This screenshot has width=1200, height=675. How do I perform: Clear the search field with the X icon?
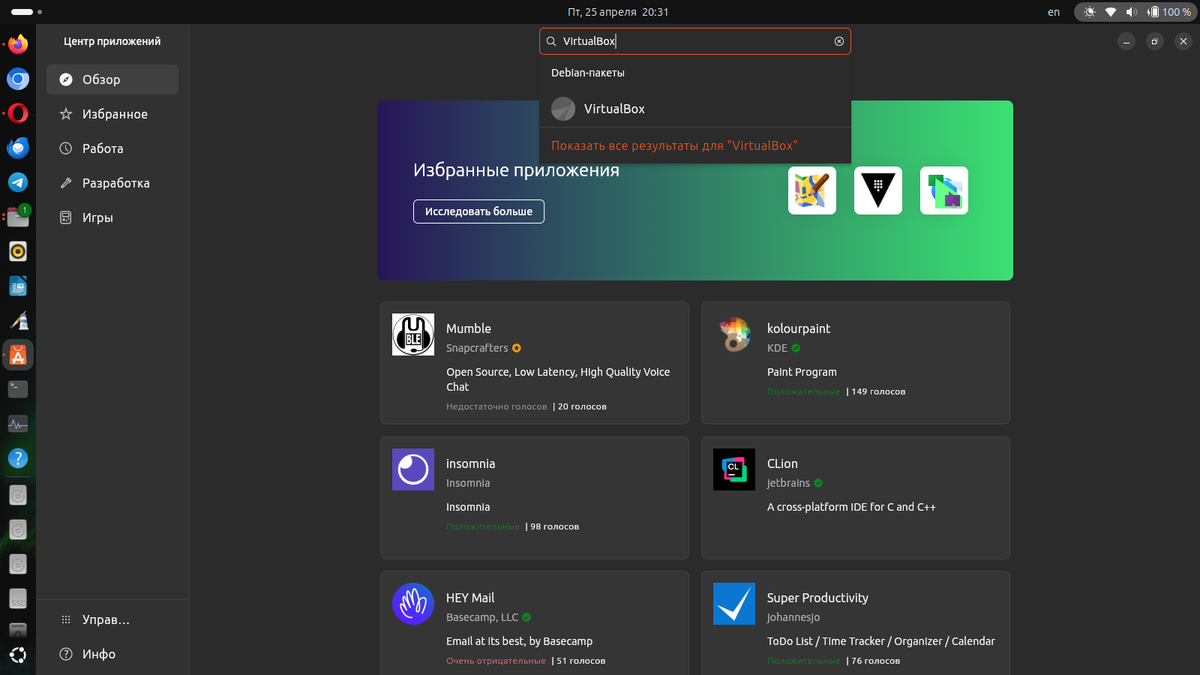click(x=838, y=41)
